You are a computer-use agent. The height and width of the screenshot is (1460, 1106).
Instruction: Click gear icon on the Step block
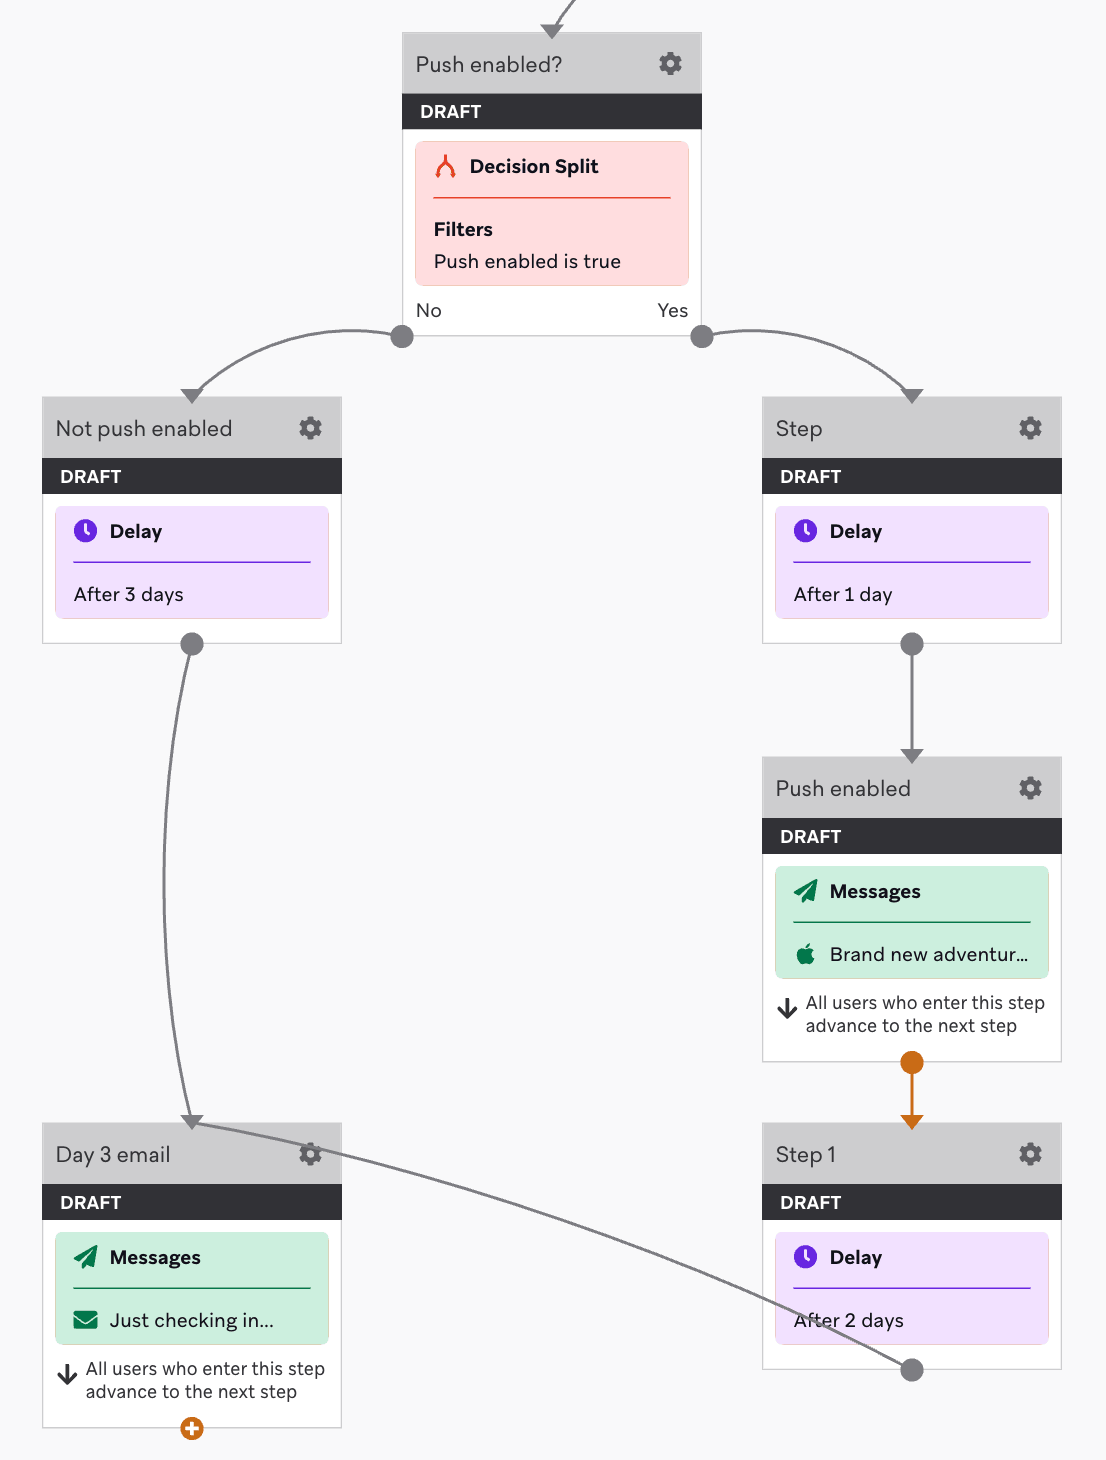coord(1030,428)
